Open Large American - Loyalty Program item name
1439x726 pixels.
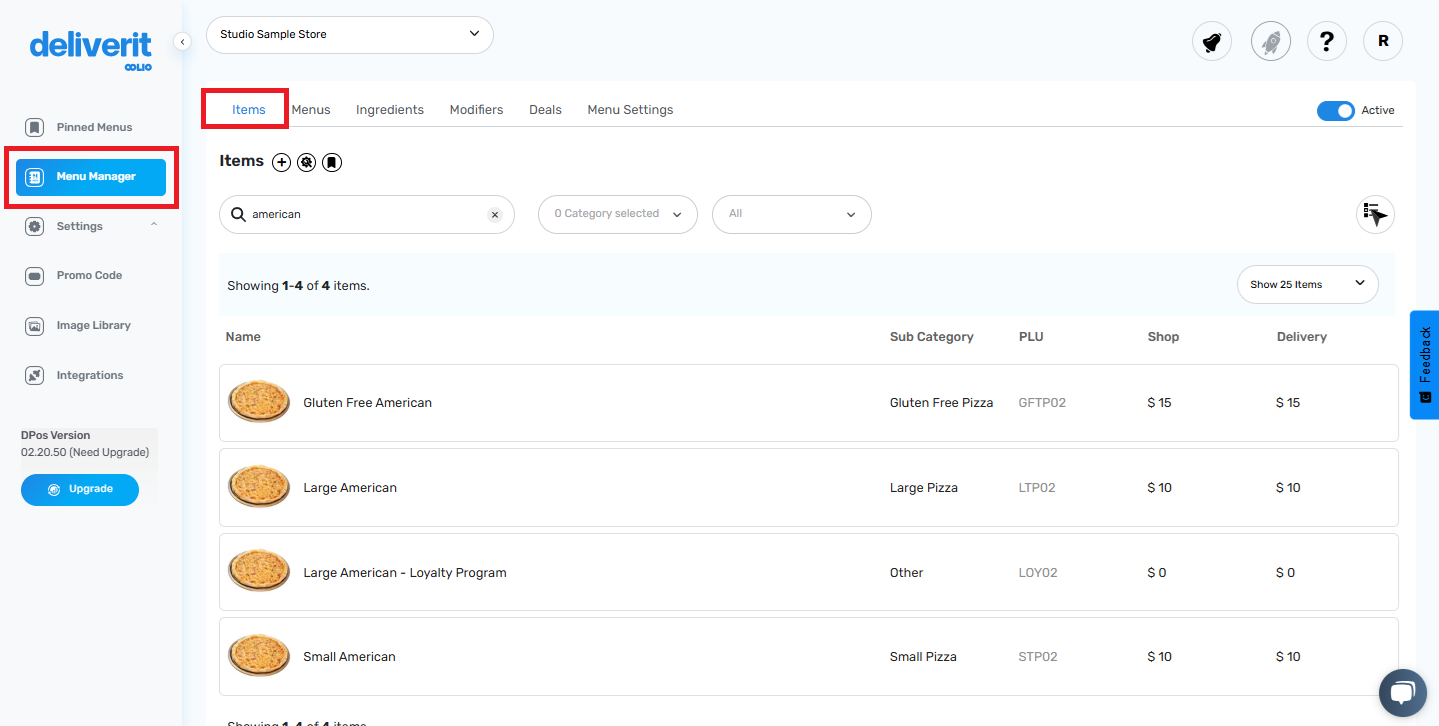(405, 573)
